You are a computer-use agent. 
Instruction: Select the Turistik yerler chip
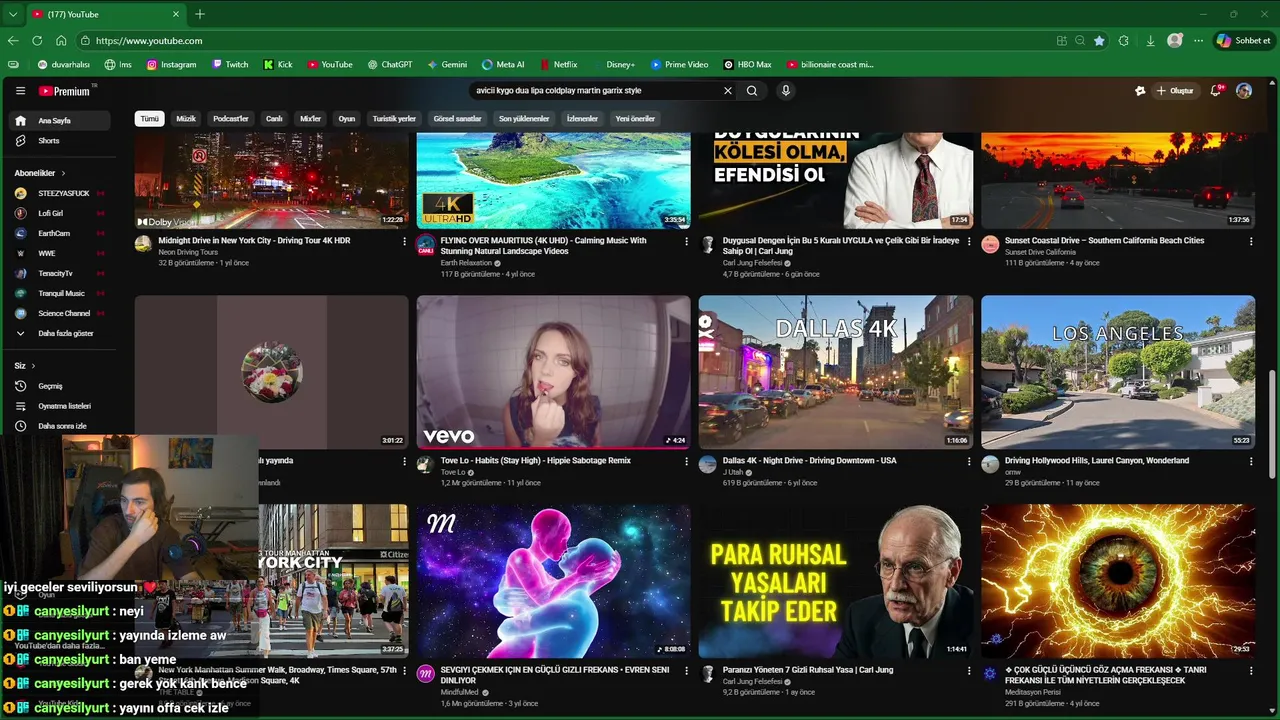pyautogui.click(x=394, y=119)
